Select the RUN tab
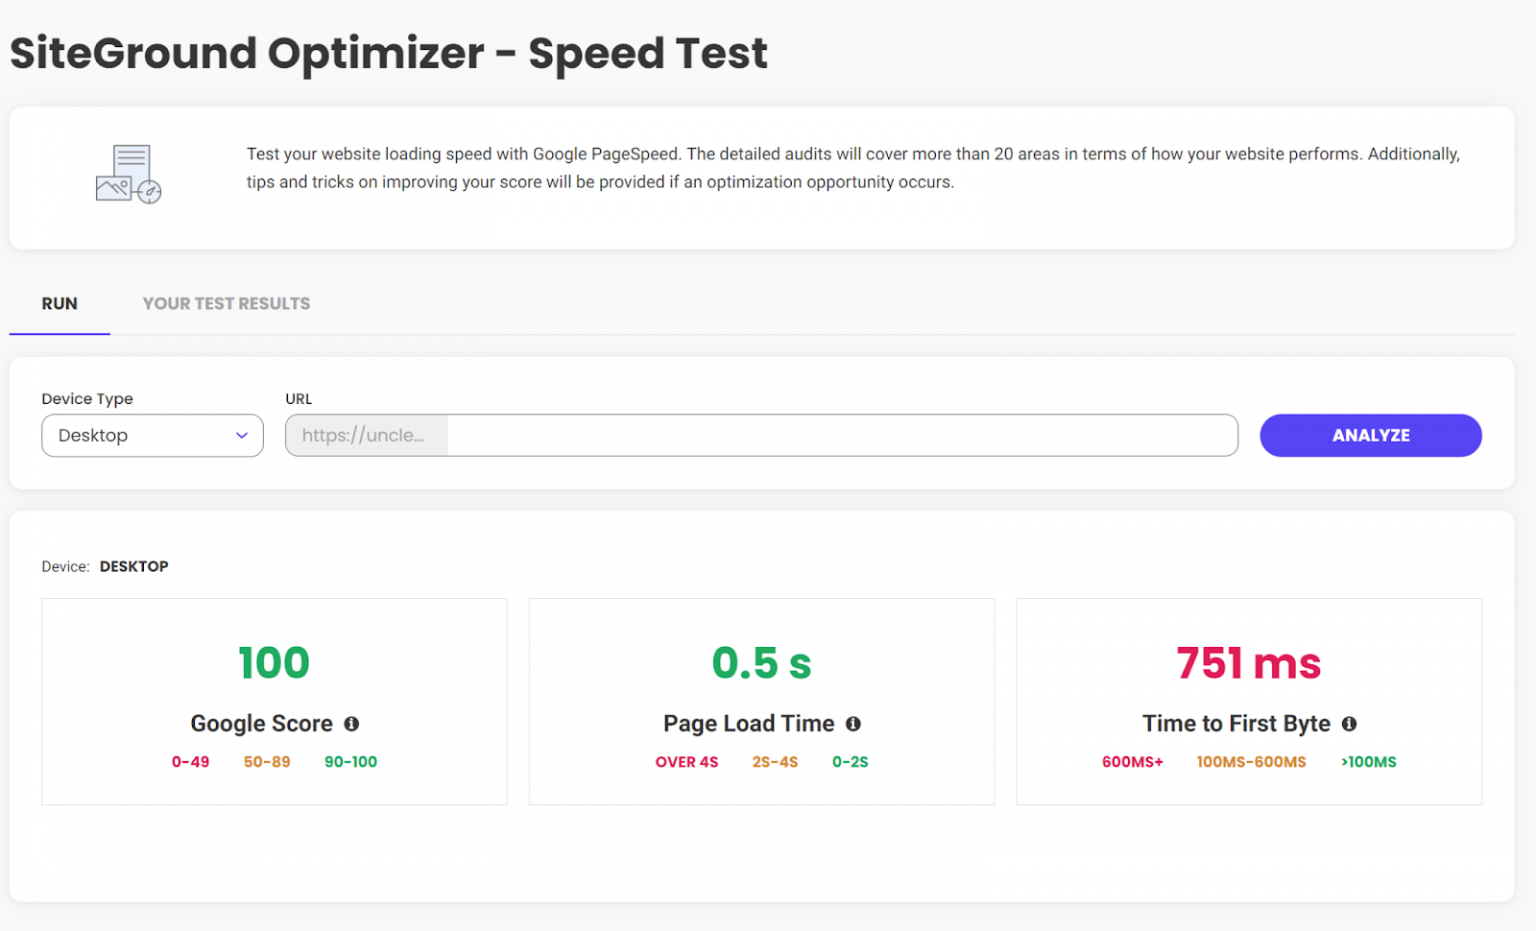1536x931 pixels. coord(59,303)
